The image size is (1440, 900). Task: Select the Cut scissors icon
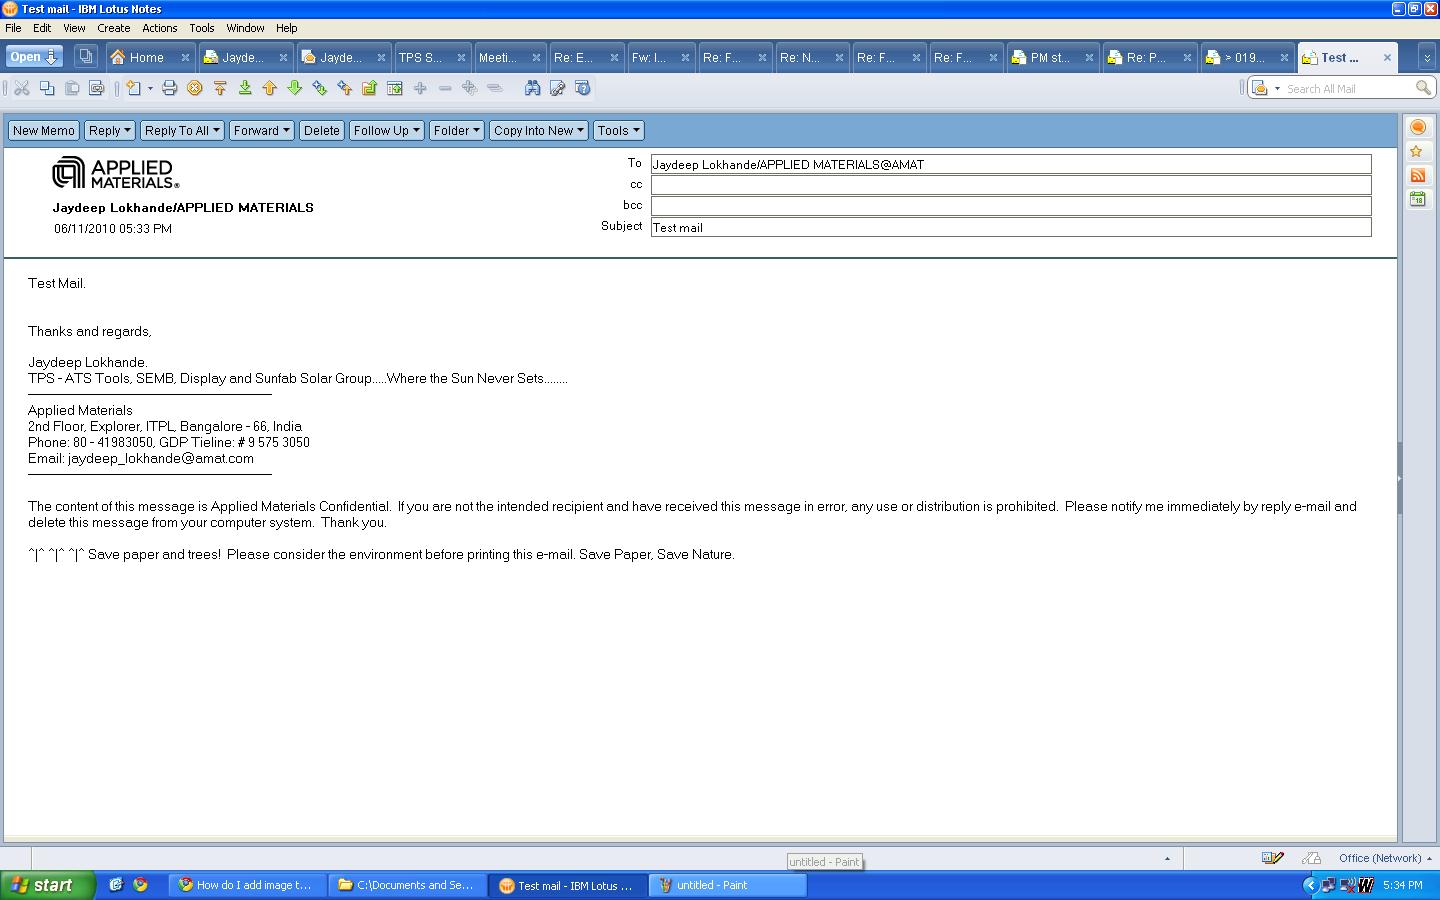(22, 88)
